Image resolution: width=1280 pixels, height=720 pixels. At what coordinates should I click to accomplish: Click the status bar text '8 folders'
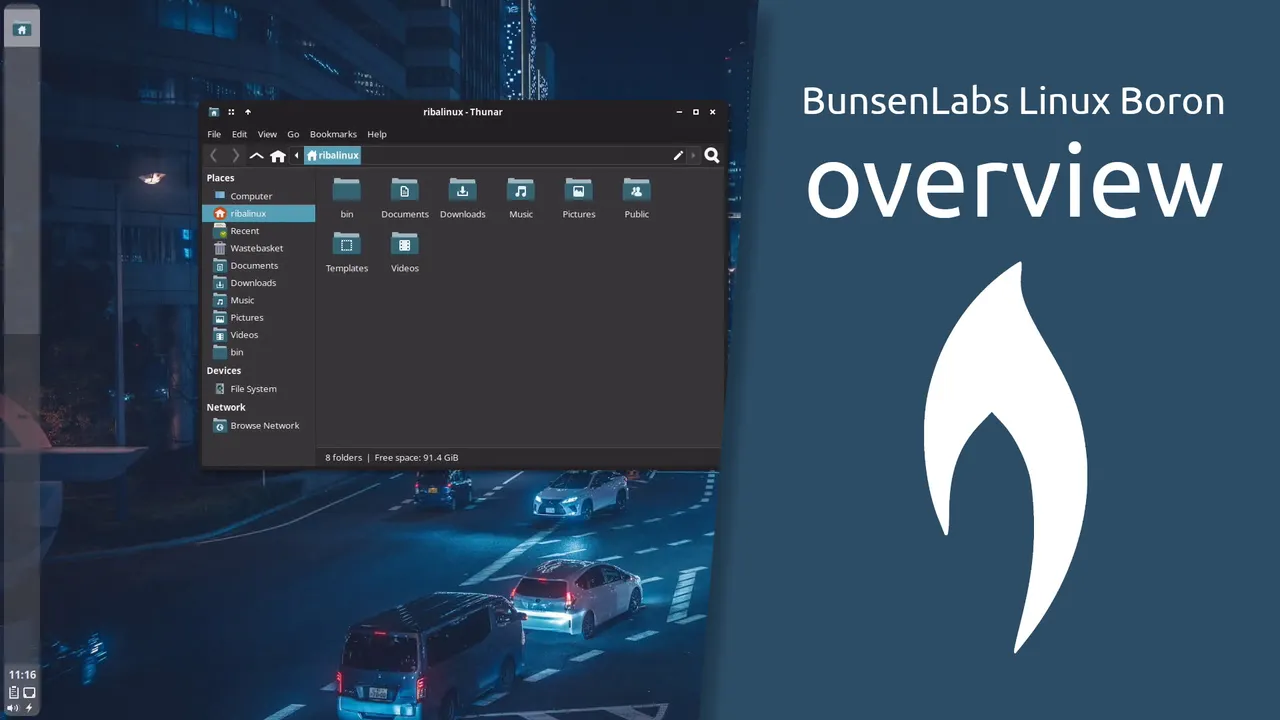[x=343, y=457]
